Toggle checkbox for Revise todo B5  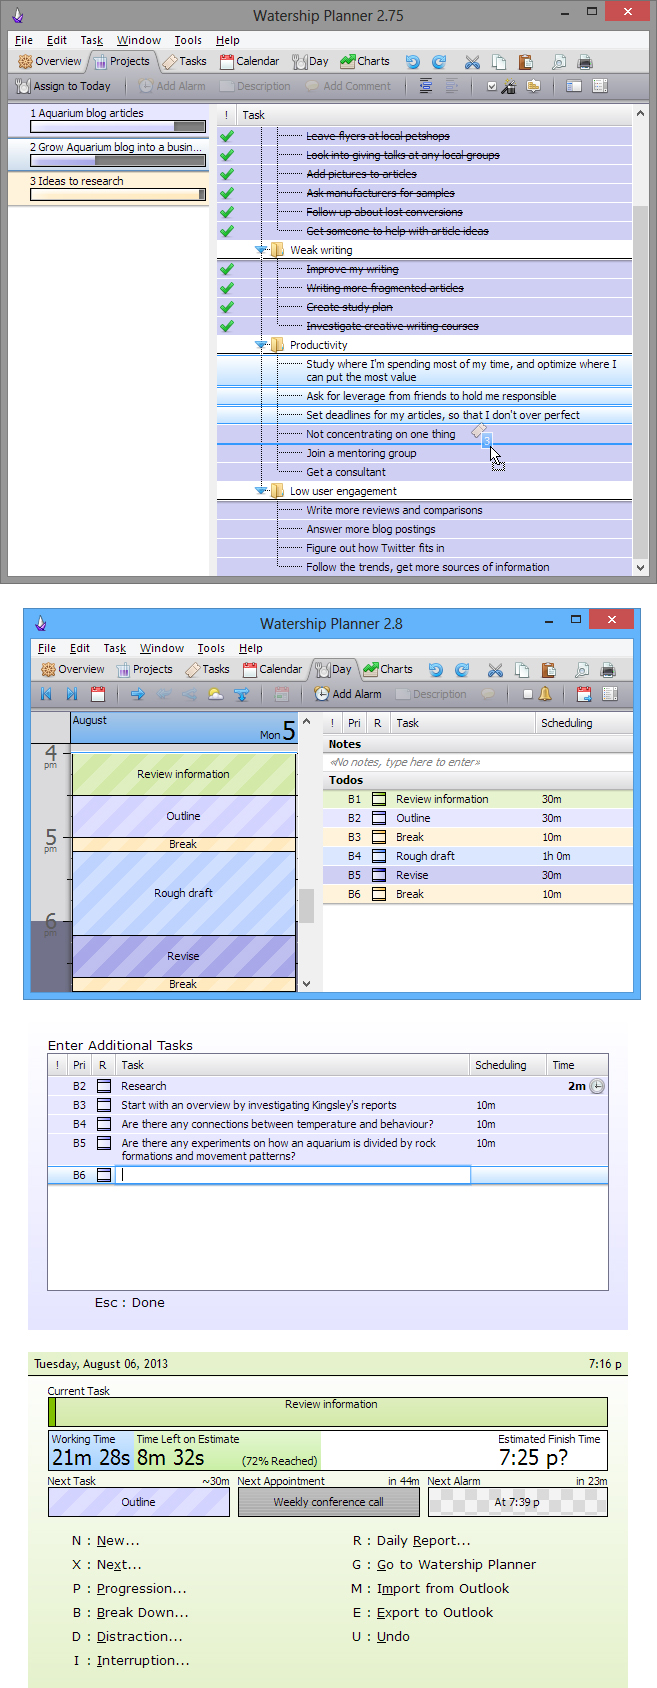(x=379, y=875)
